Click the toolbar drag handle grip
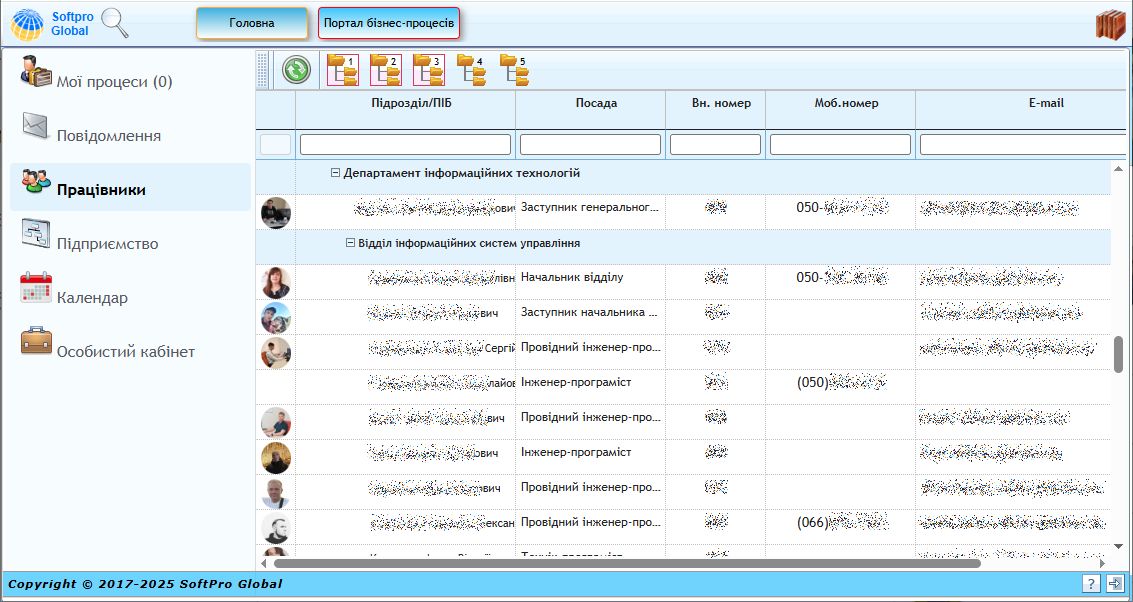The image size is (1133, 602). (263, 70)
